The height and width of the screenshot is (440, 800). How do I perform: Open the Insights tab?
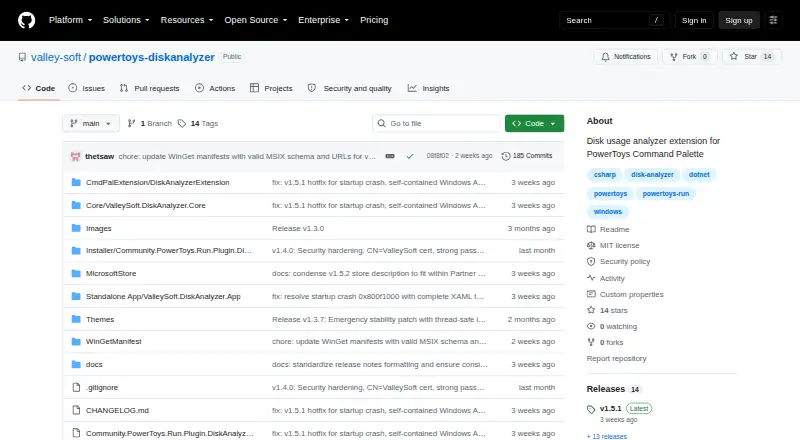[428, 88]
